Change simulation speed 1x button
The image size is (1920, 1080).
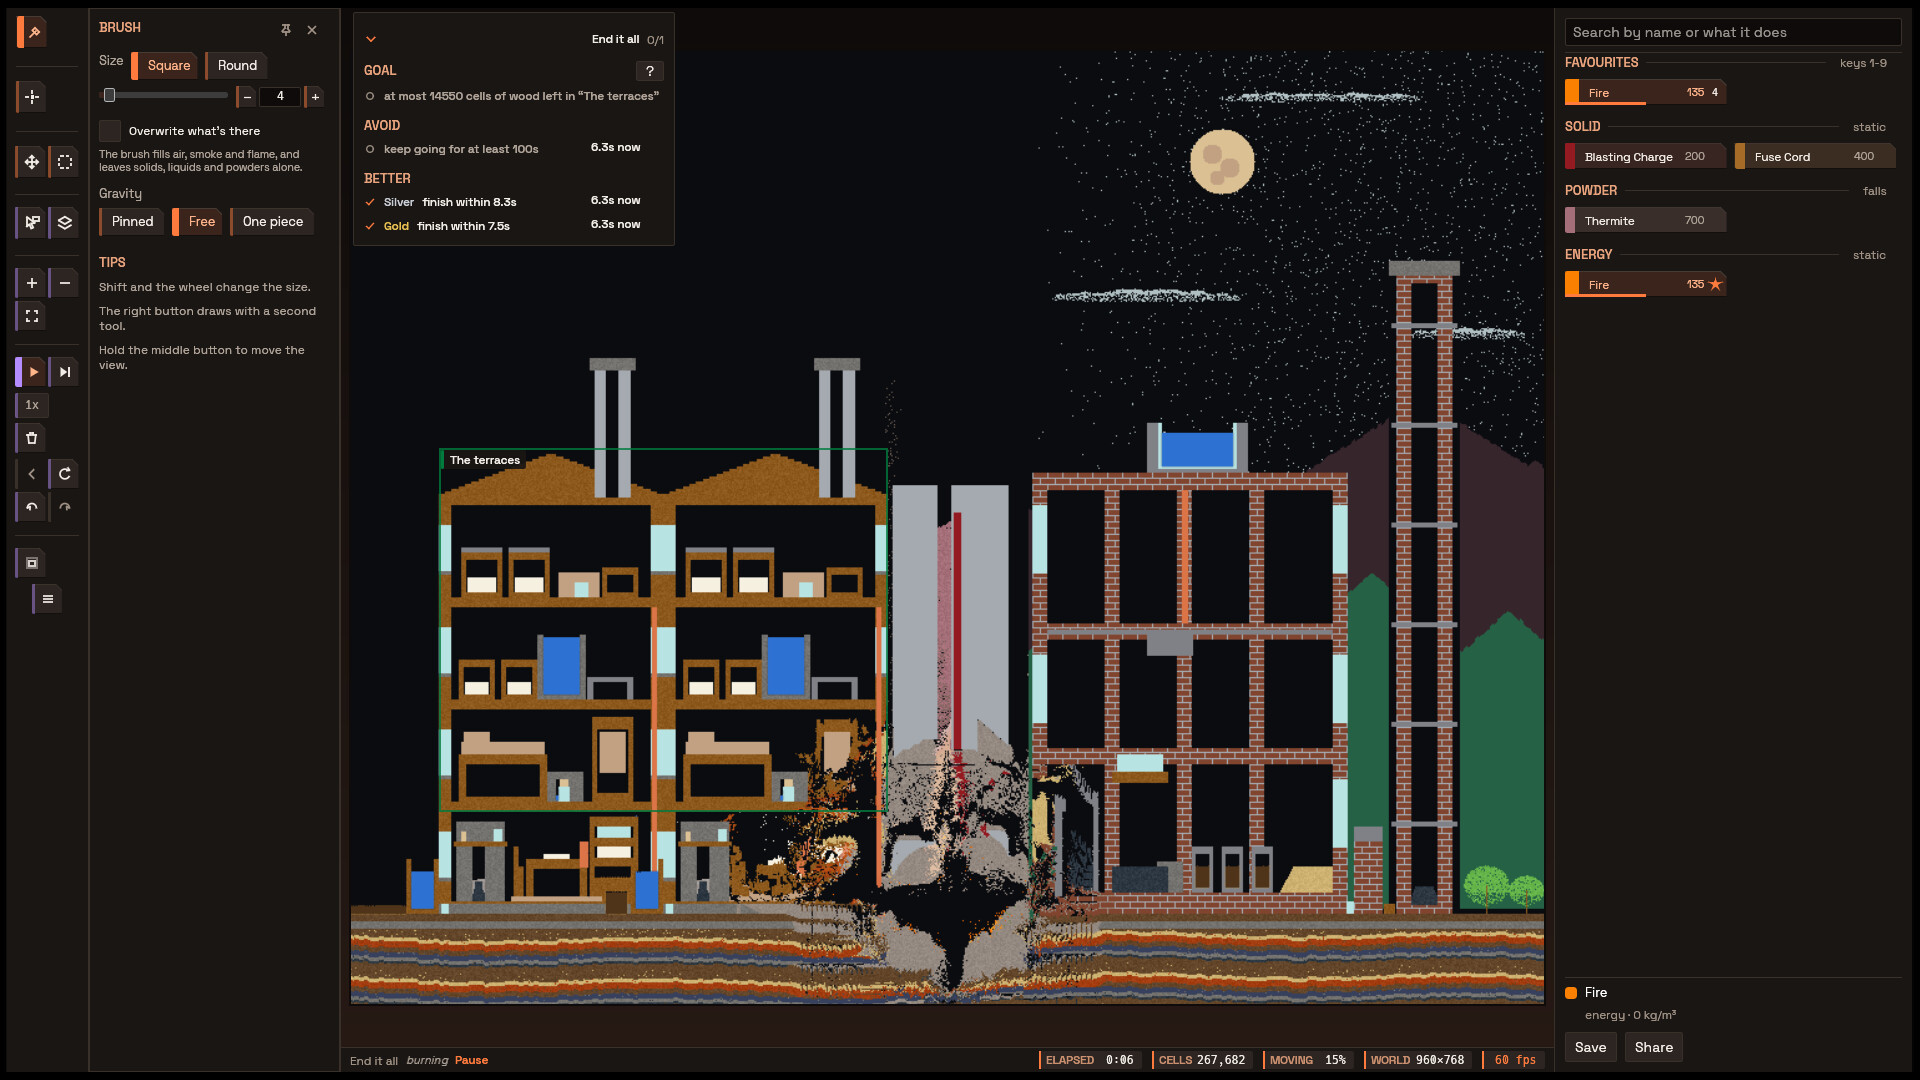pos(32,405)
